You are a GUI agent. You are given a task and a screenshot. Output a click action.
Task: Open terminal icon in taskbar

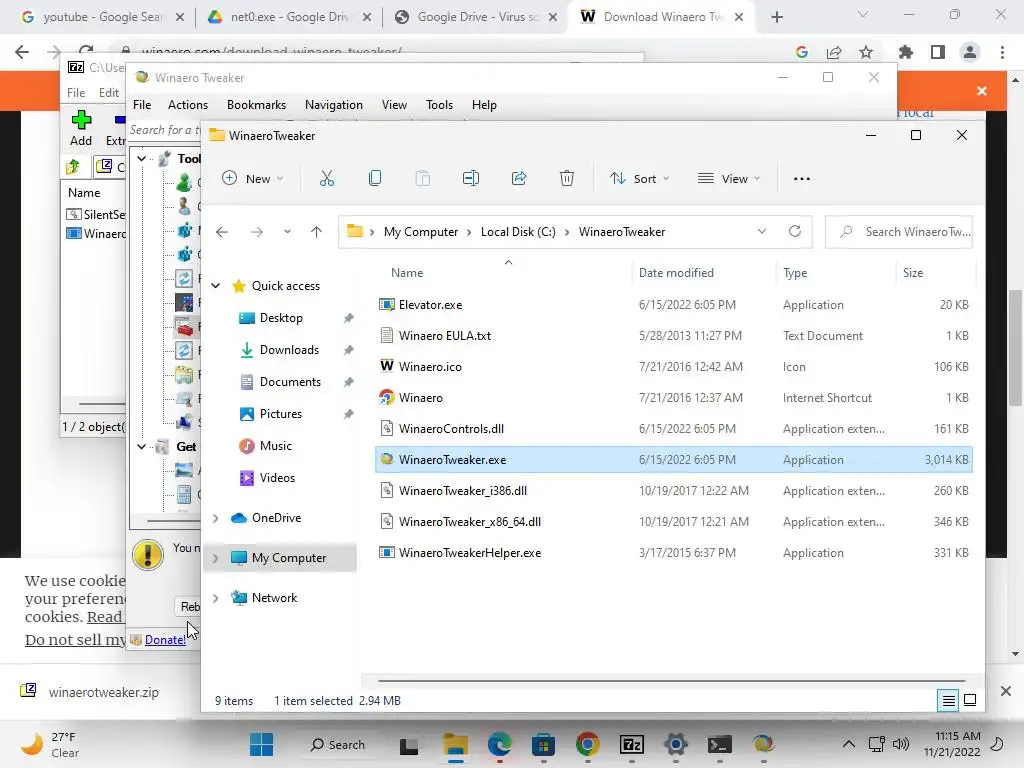pos(720,744)
